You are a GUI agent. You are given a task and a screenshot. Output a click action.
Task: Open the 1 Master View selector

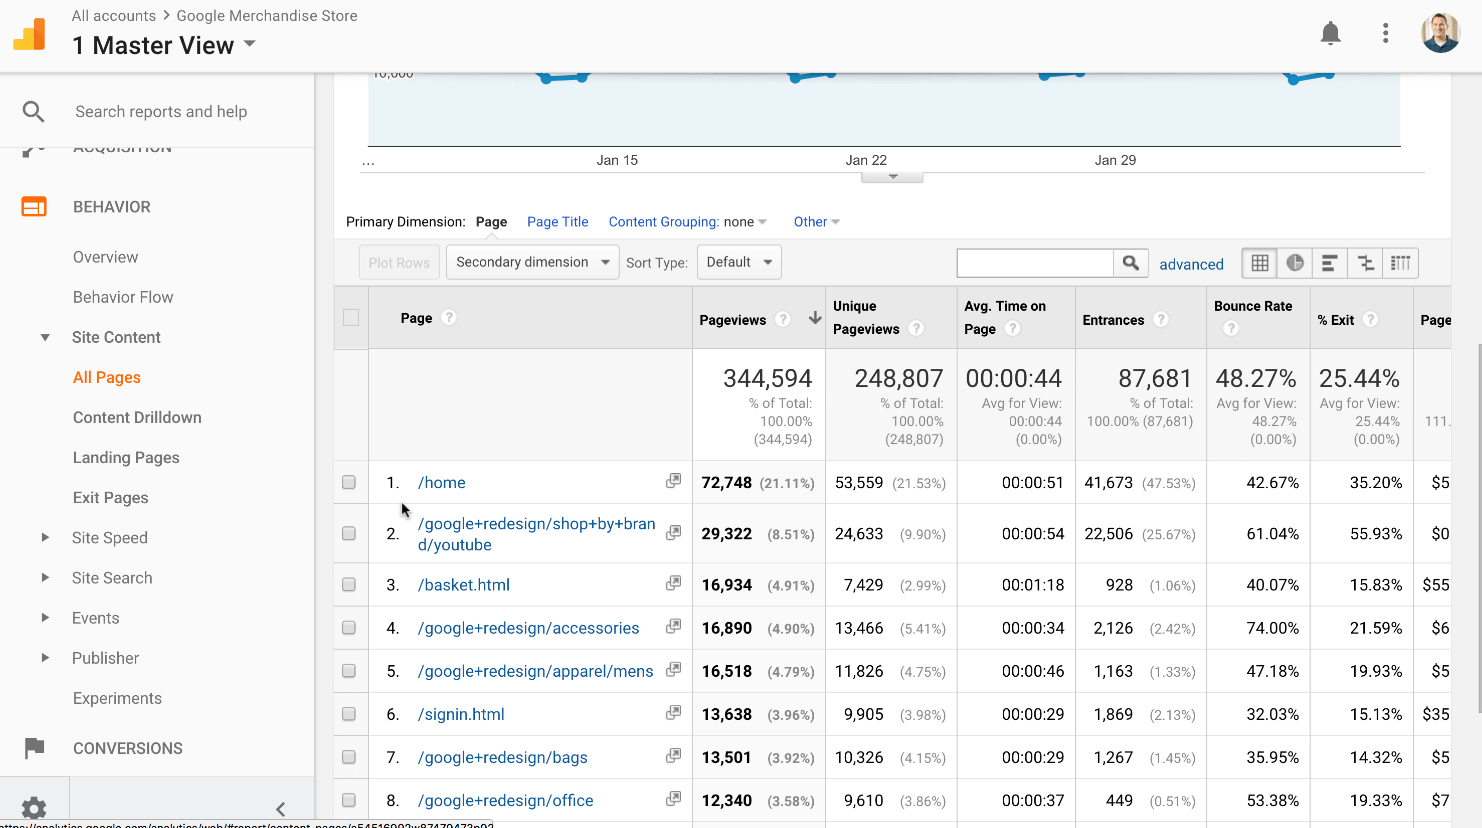164,45
